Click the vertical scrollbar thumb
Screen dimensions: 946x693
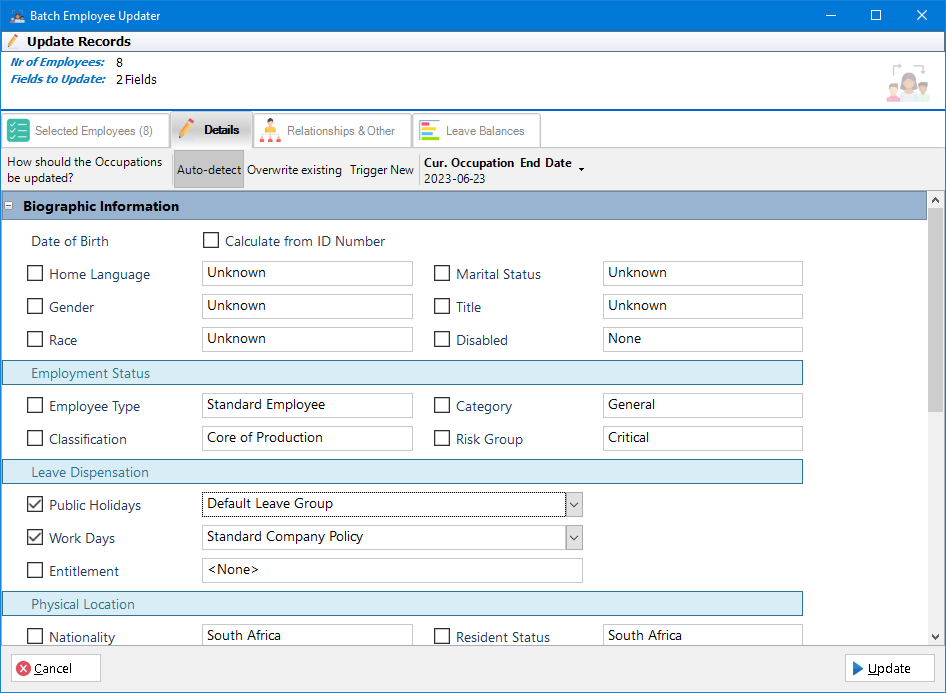[x=935, y=310]
